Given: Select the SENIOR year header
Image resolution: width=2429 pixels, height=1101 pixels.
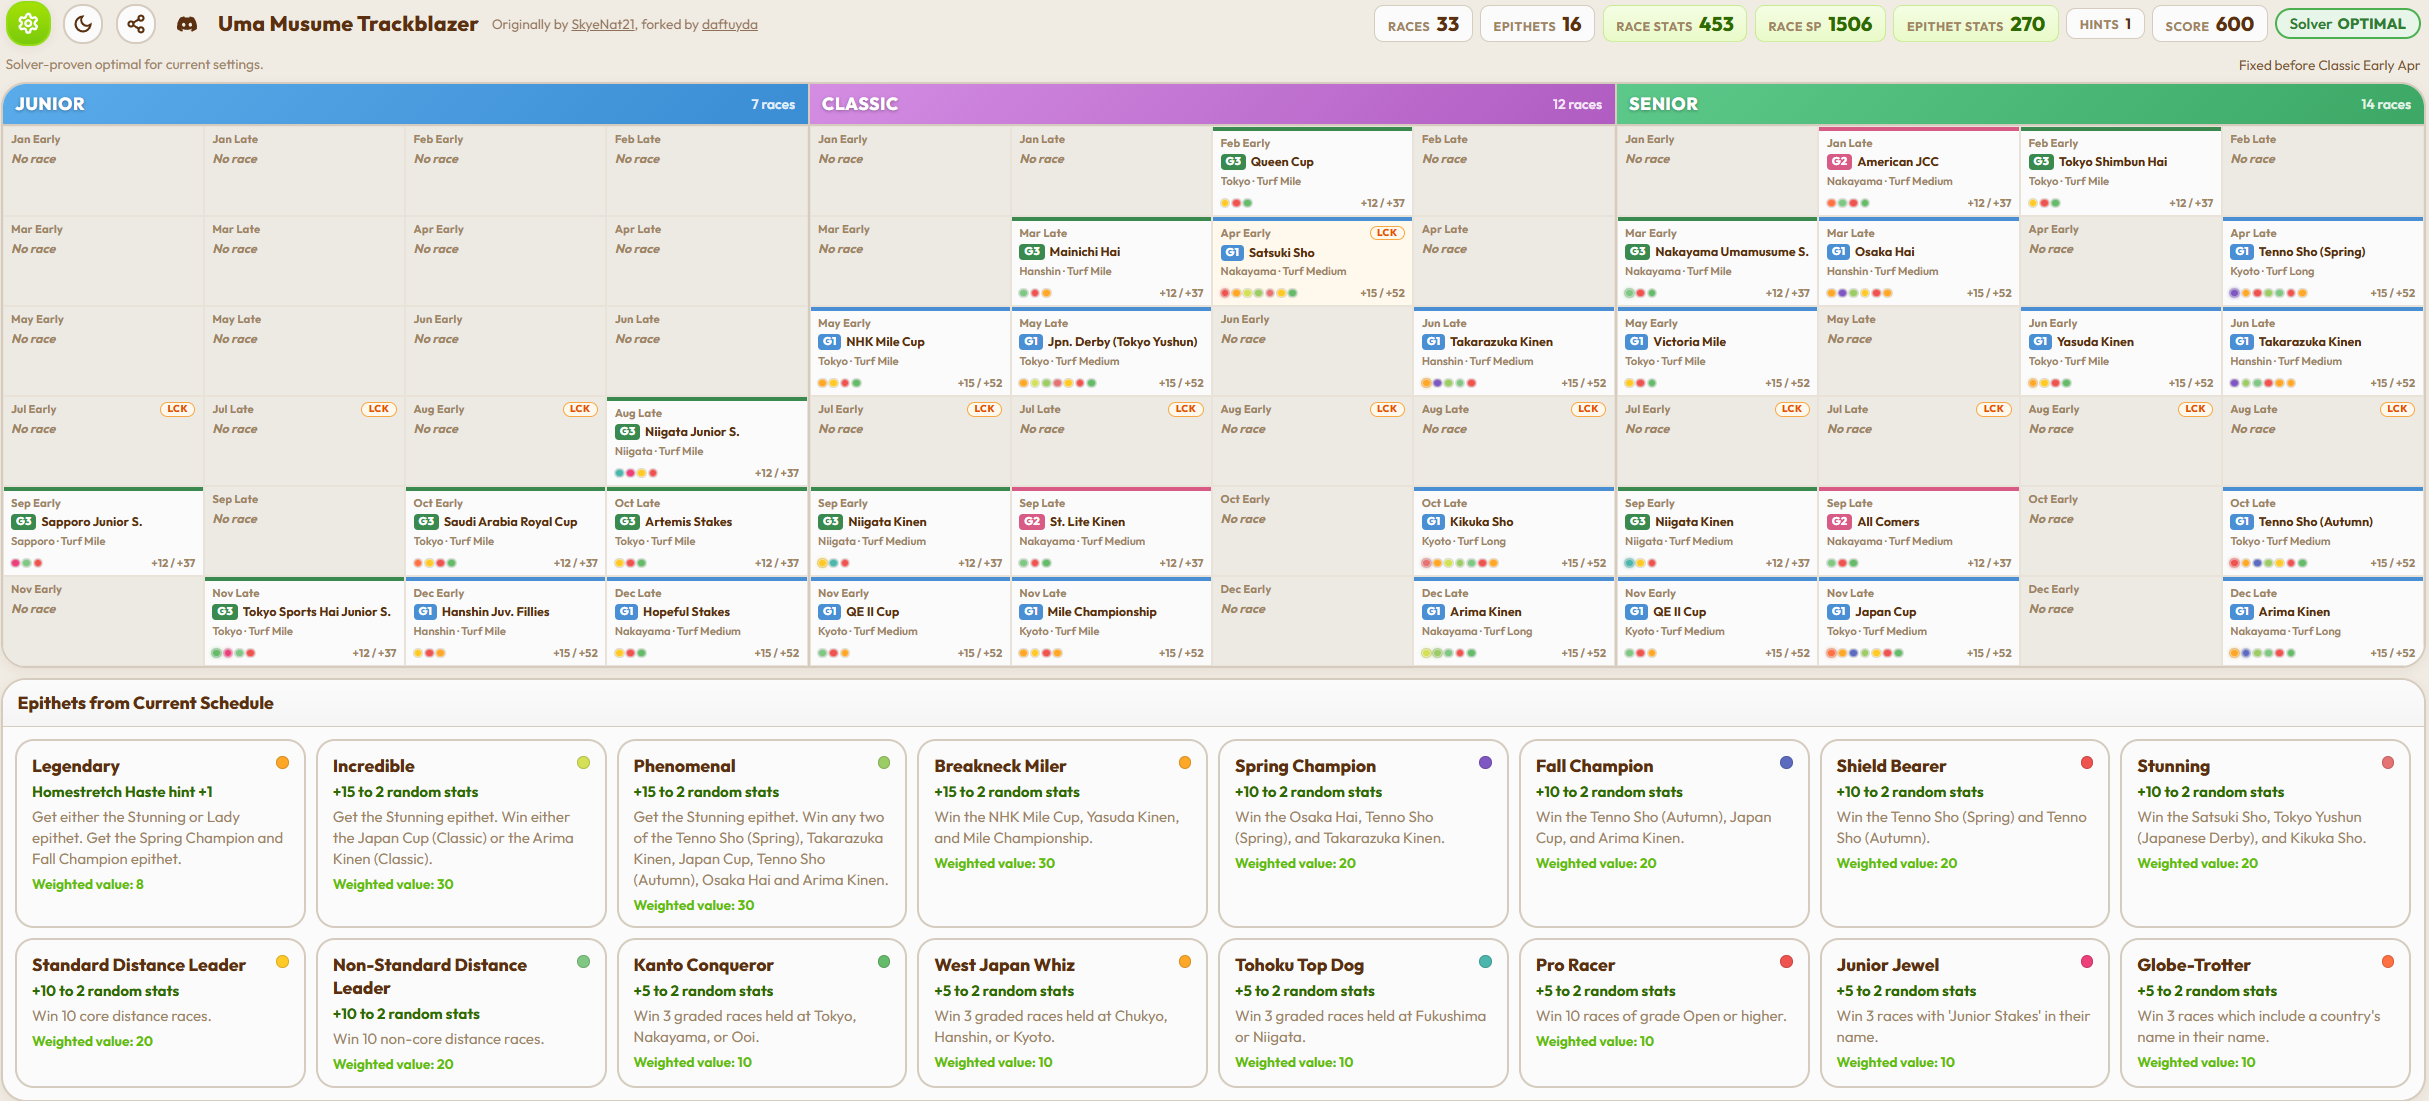Looking at the screenshot, I should (x=2020, y=104).
